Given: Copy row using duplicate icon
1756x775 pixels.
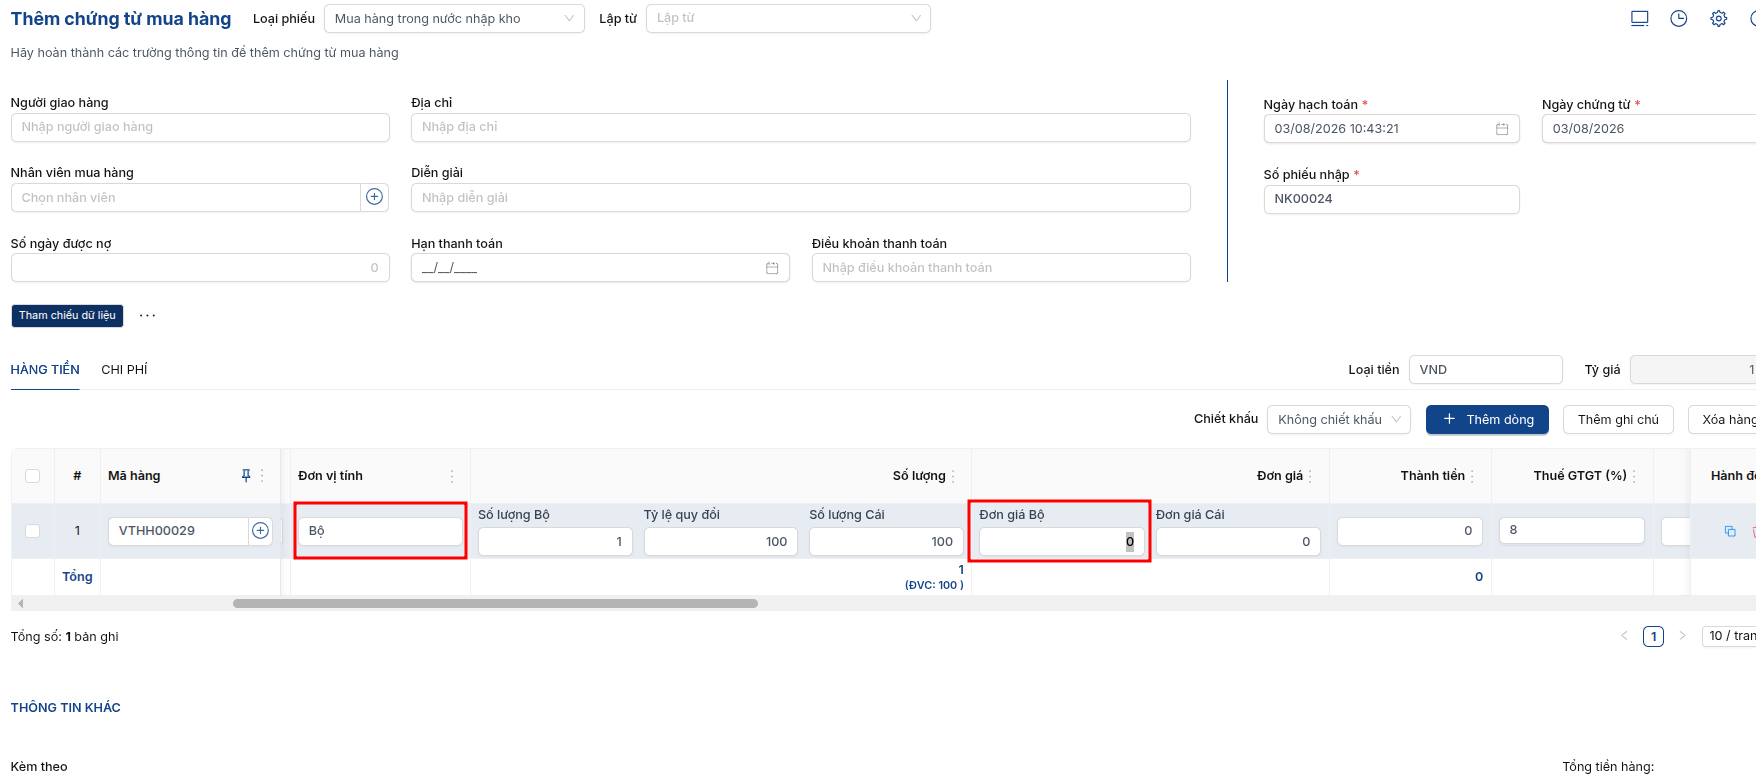Looking at the screenshot, I should pyautogui.click(x=1730, y=531).
